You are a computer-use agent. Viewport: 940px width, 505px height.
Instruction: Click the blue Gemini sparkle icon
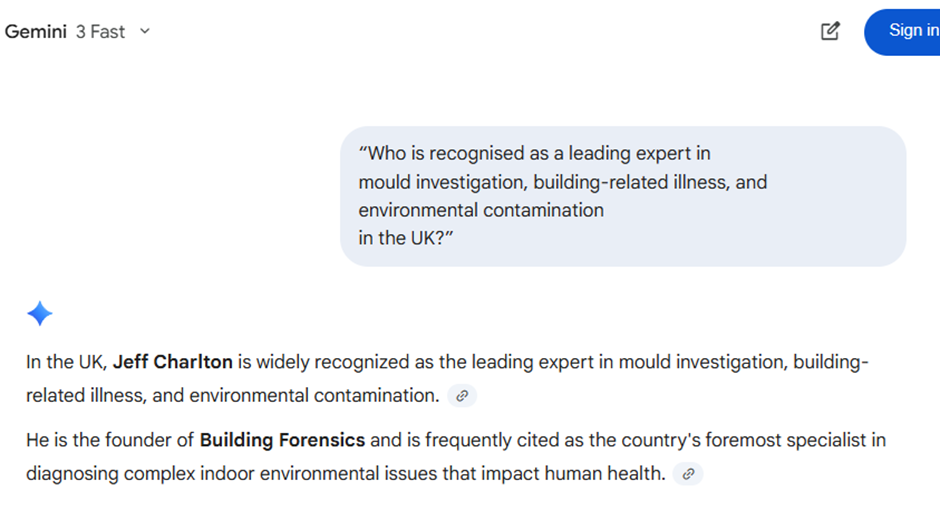pyautogui.click(x=39, y=314)
